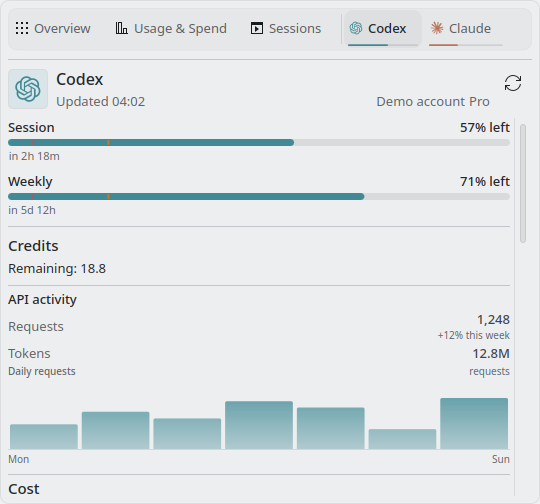Image resolution: width=540 pixels, height=504 pixels.
Task: Click 'in 5d 12h' reset time
Action: [x=32, y=210]
